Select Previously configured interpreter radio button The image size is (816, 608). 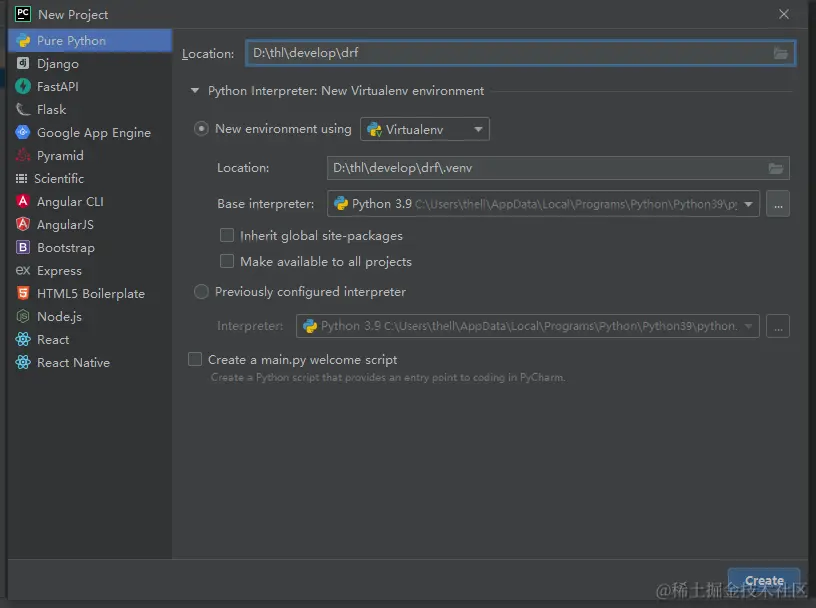click(202, 292)
